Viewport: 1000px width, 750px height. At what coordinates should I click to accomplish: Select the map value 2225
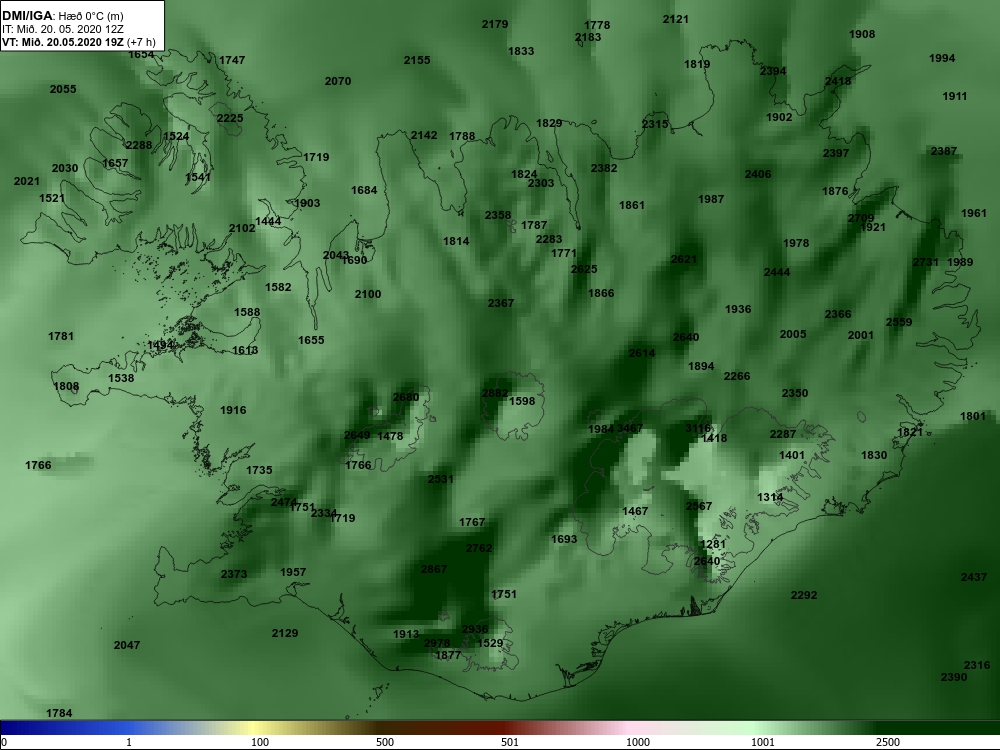point(230,118)
